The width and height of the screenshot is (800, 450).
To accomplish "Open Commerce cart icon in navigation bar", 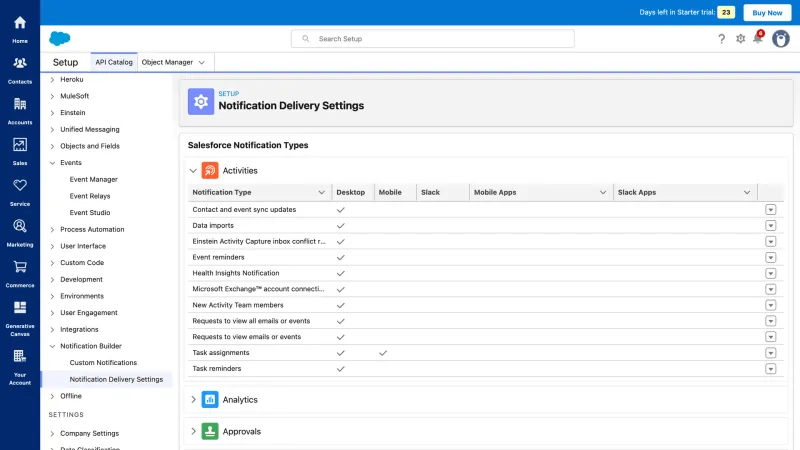I will point(20,267).
